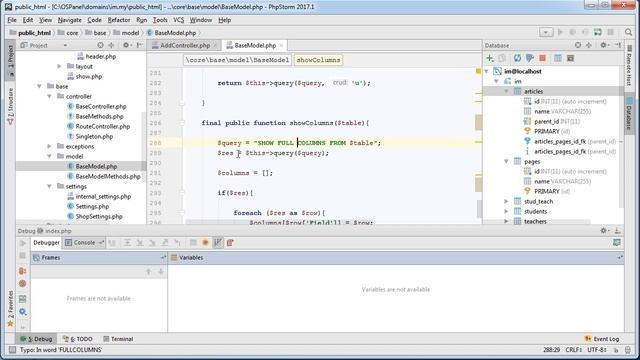Image resolution: width=640 pixels, height=360 pixels.
Task: Click the yellow inspection indicator above the editor scrollbar
Action: click(x=478, y=71)
